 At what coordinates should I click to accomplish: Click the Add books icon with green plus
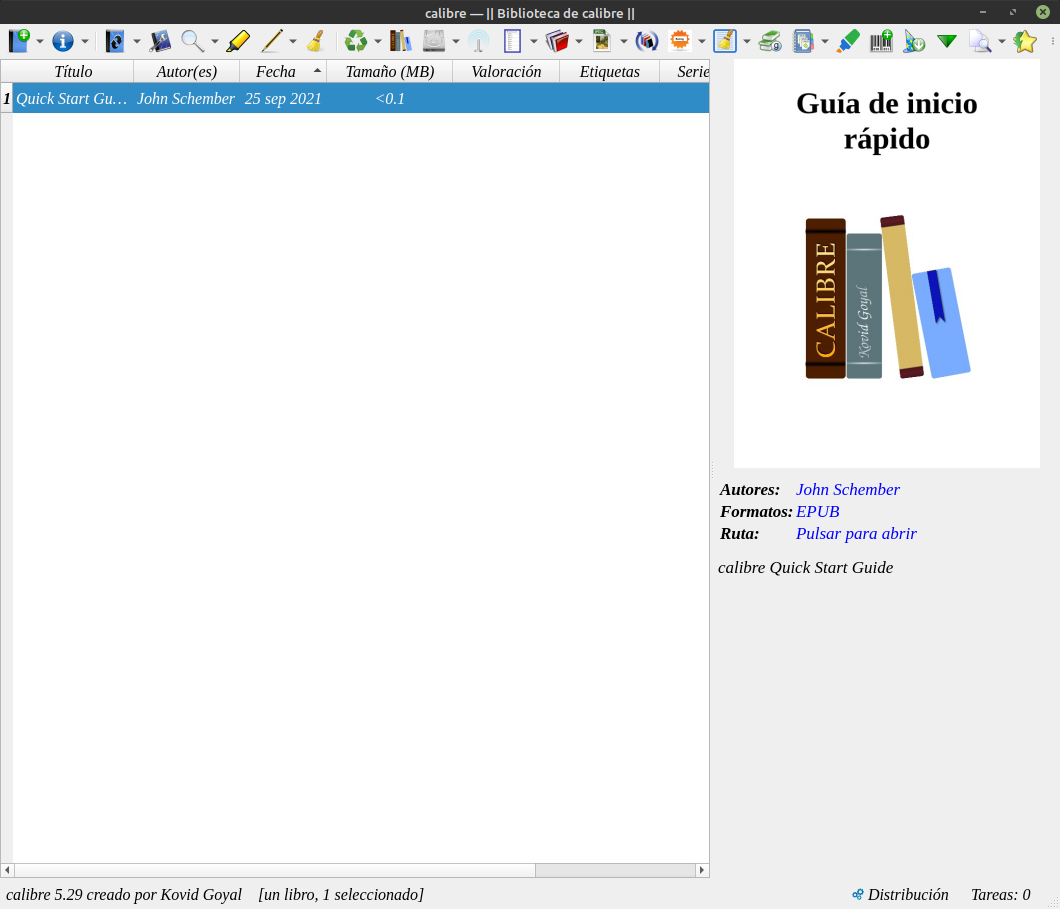pos(19,41)
